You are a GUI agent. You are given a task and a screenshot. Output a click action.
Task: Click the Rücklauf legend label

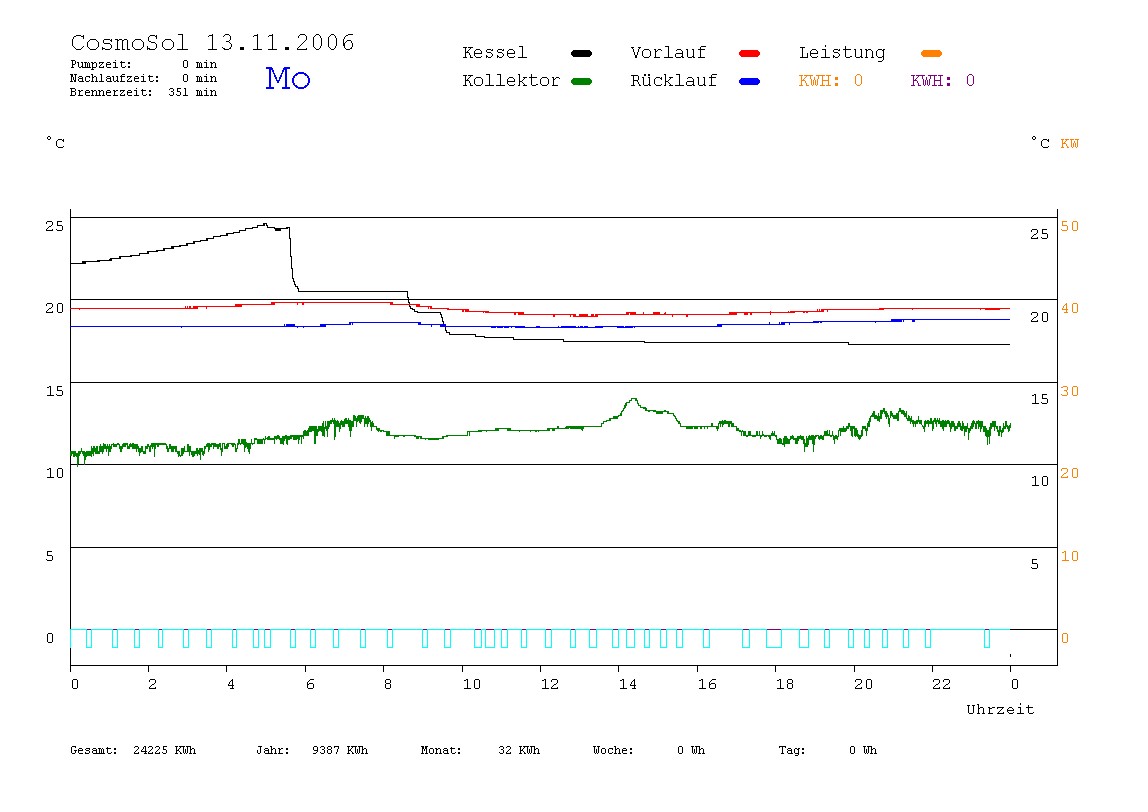[x=674, y=81]
